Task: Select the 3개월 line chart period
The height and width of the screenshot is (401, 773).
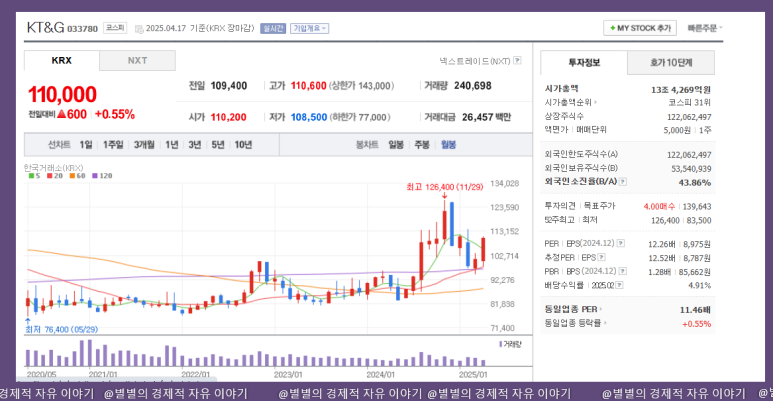Action: [x=144, y=145]
